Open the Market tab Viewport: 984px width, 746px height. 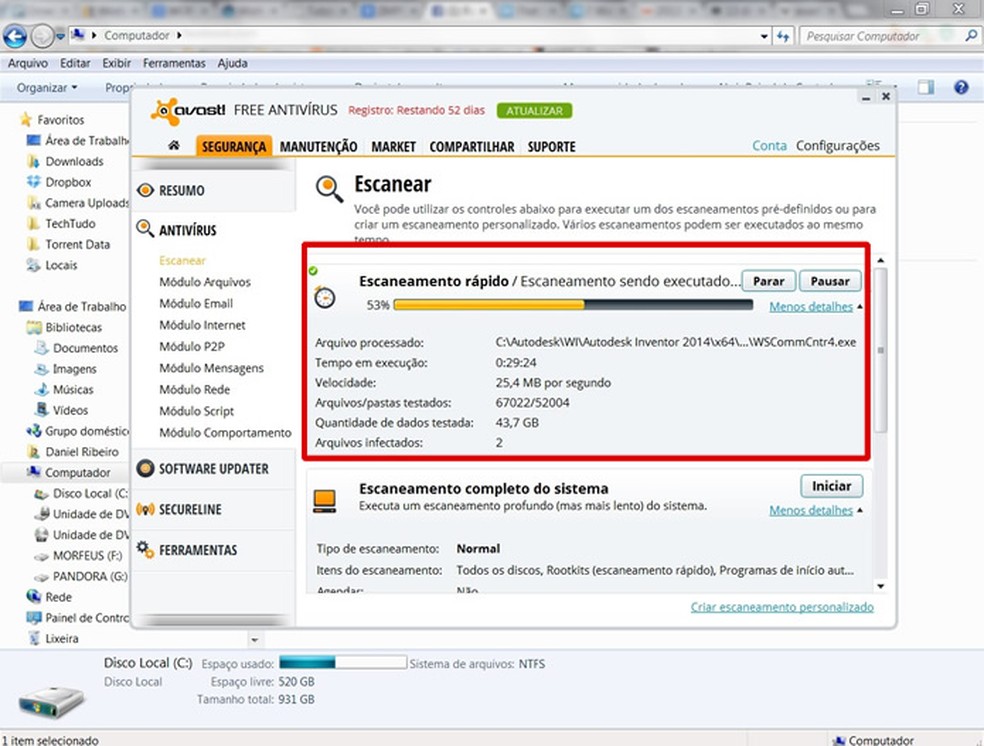pyautogui.click(x=393, y=146)
